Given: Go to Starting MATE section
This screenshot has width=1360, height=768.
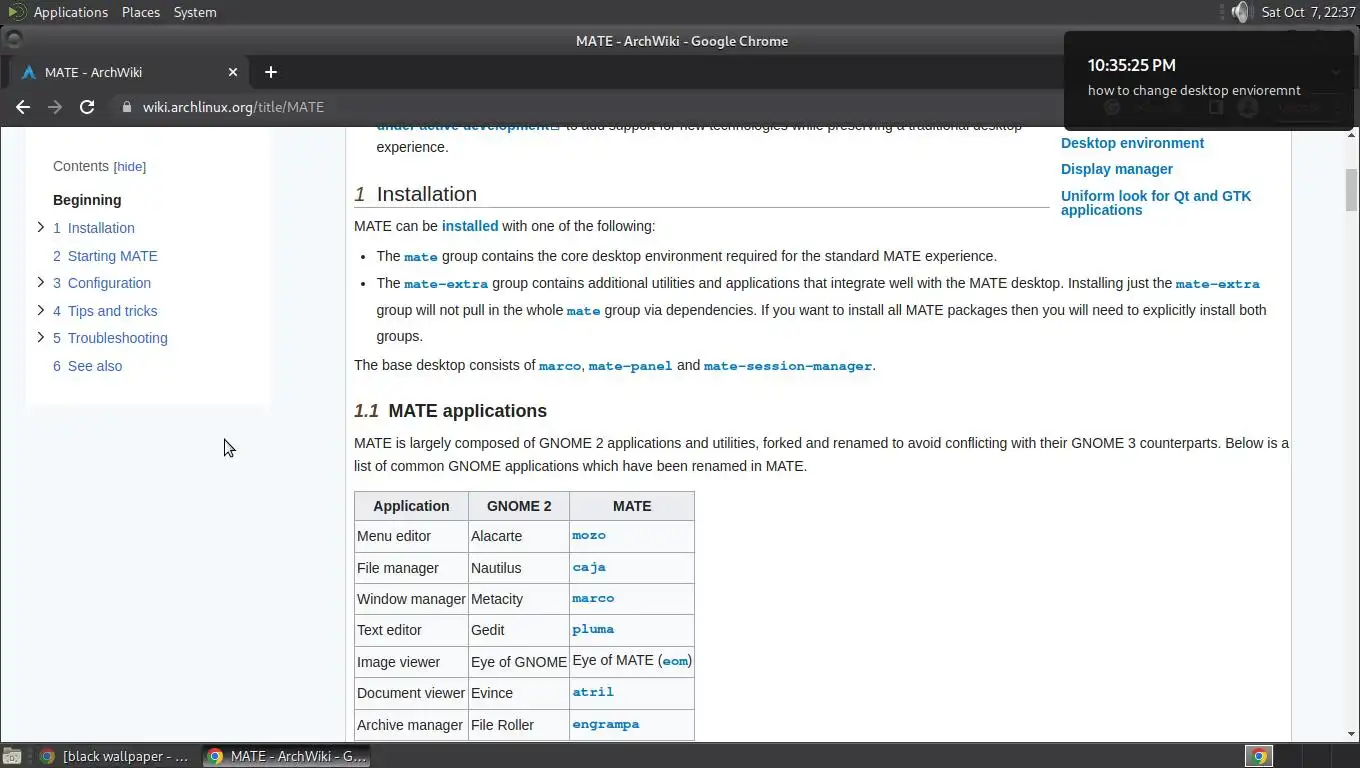Looking at the screenshot, I should pyautogui.click(x=105, y=256).
